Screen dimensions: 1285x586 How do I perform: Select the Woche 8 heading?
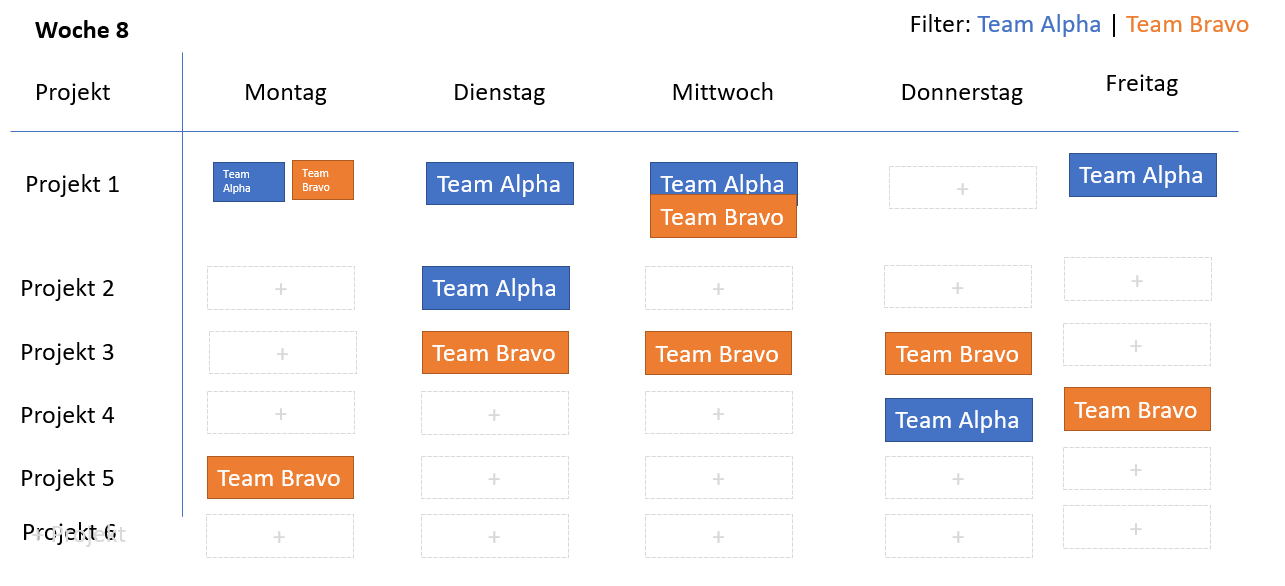[x=82, y=30]
